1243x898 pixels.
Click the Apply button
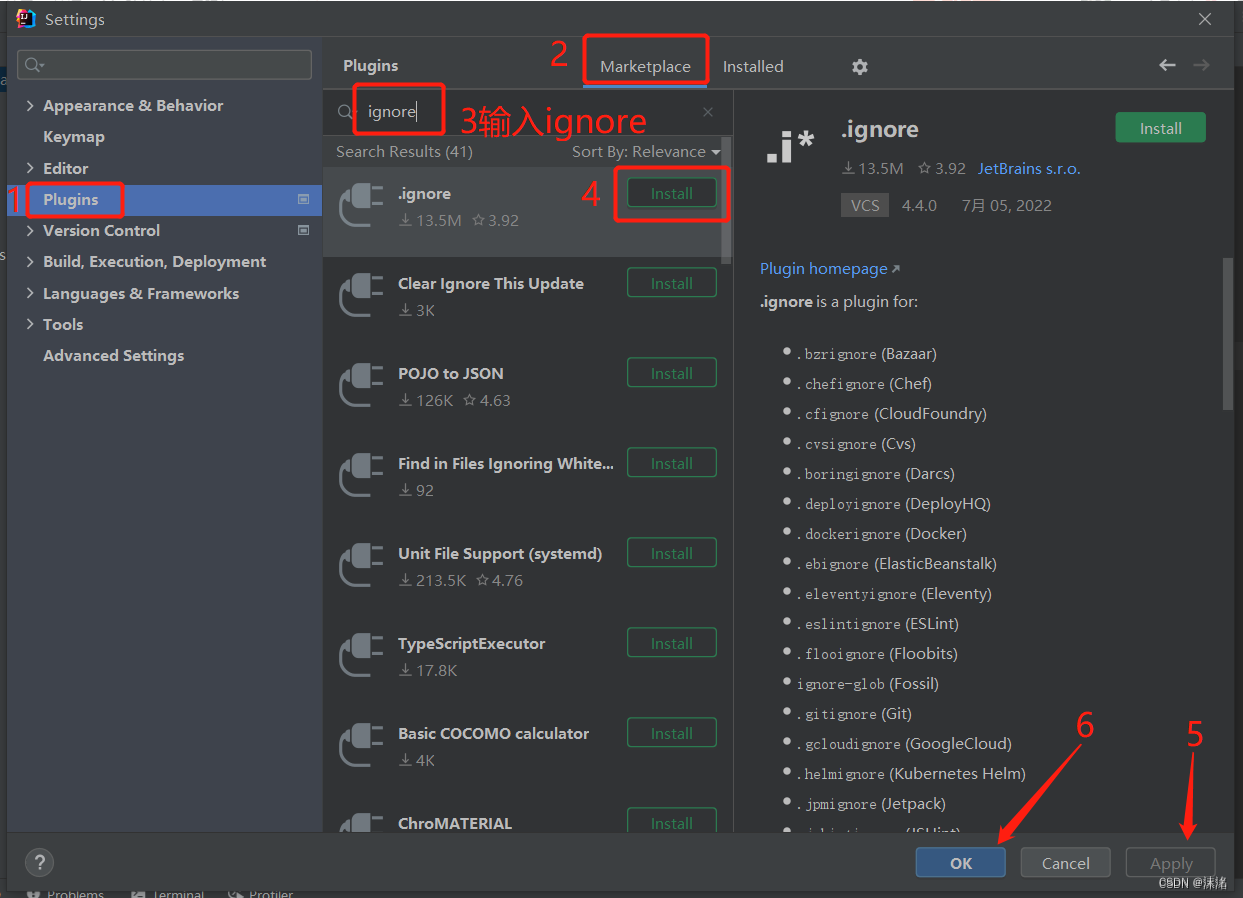pyautogui.click(x=1171, y=863)
